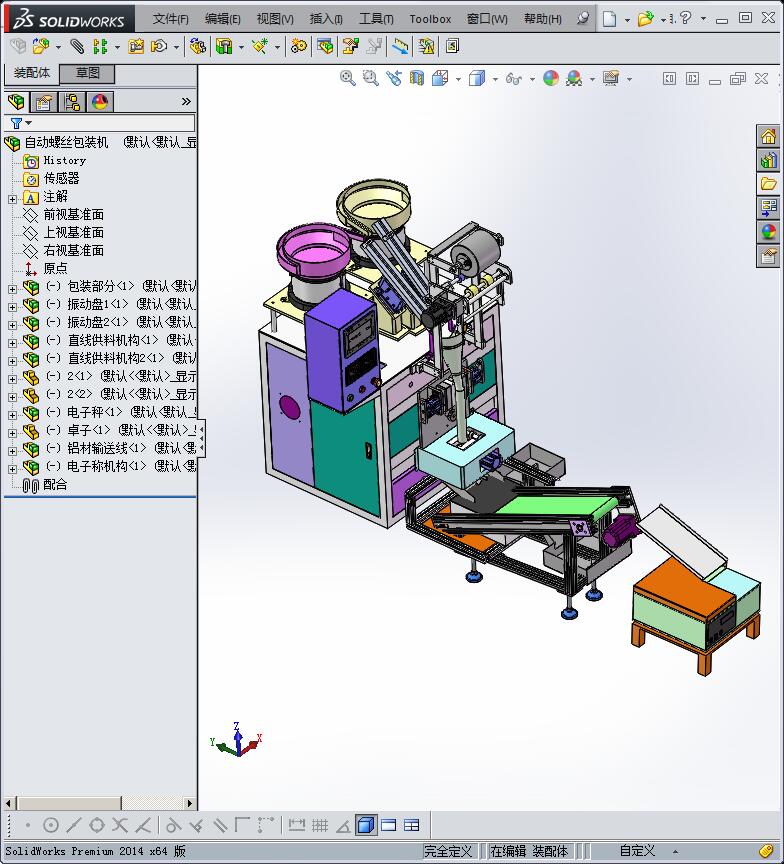Open View Orientation dropdown arrow
784x864 pixels.
[458, 79]
